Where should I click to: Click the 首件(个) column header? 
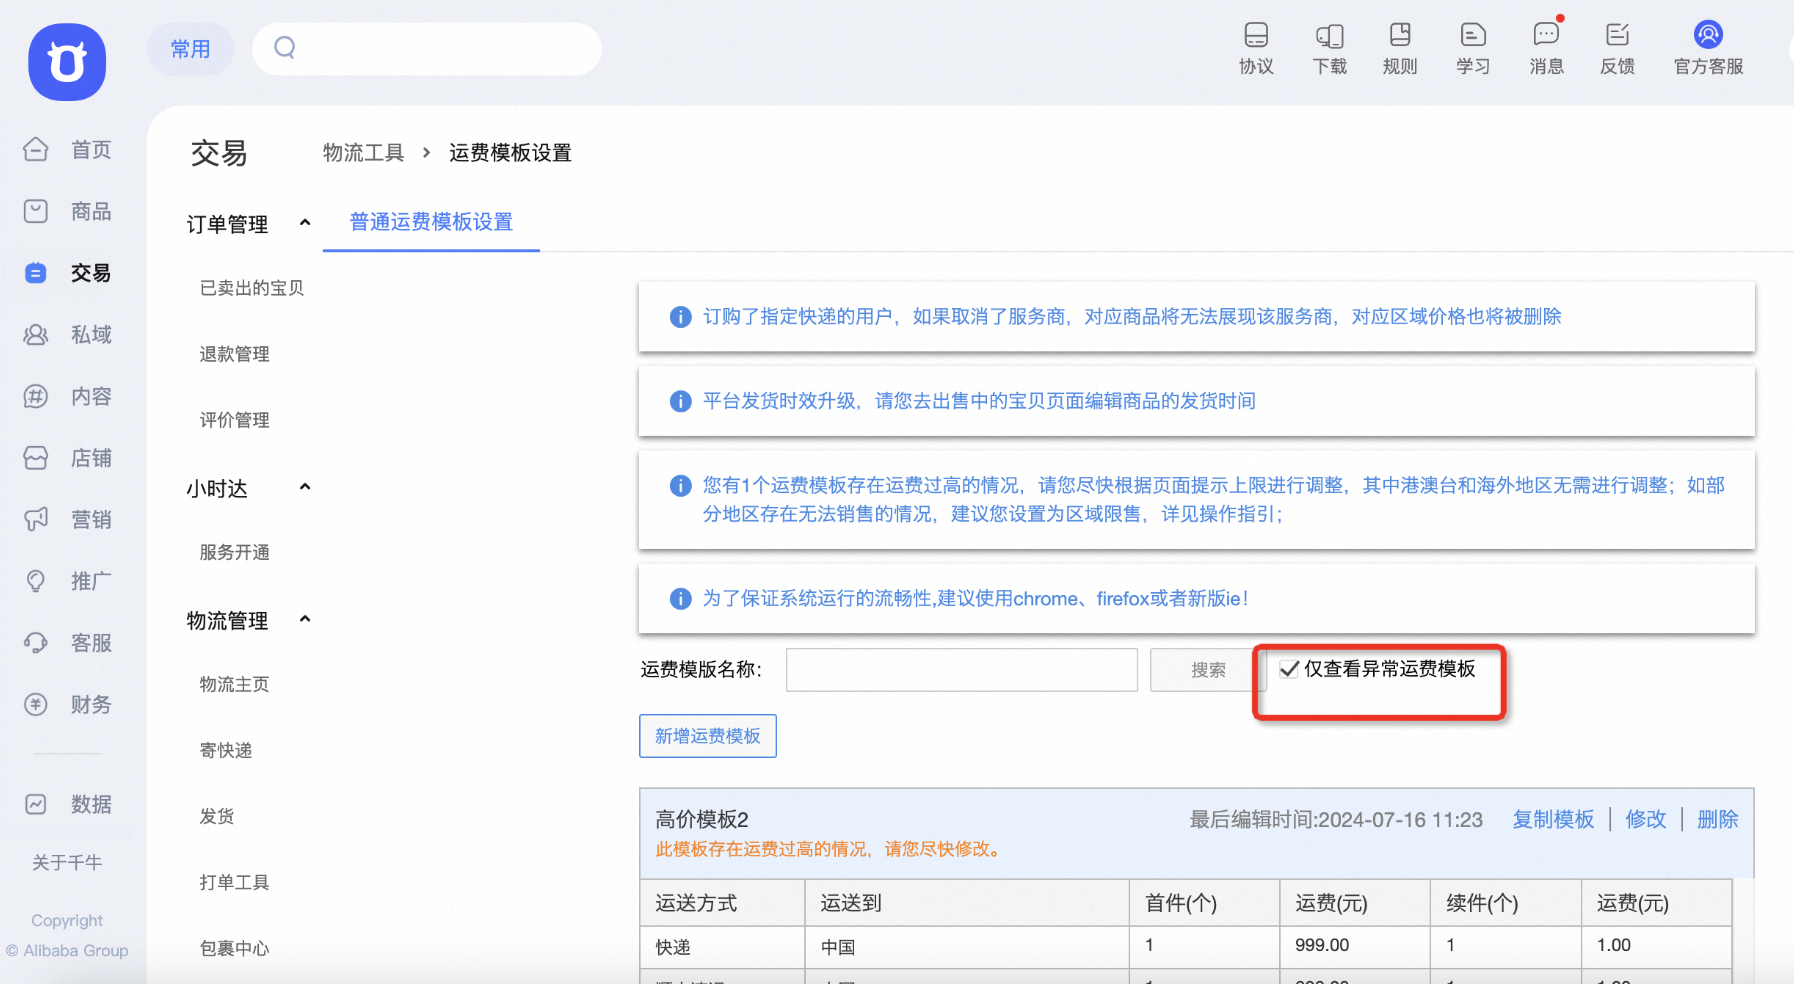point(1205,903)
